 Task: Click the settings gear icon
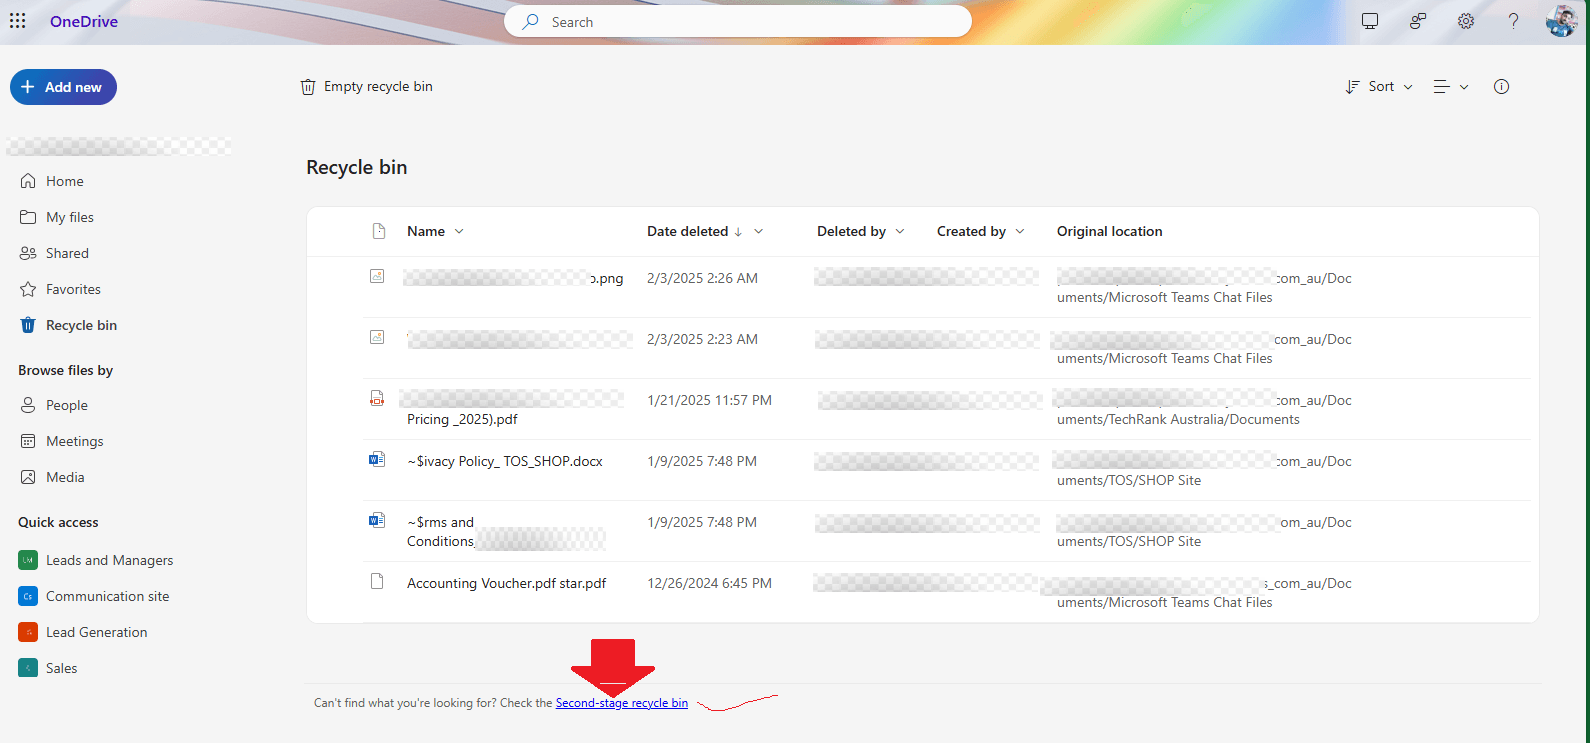pos(1465,21)
